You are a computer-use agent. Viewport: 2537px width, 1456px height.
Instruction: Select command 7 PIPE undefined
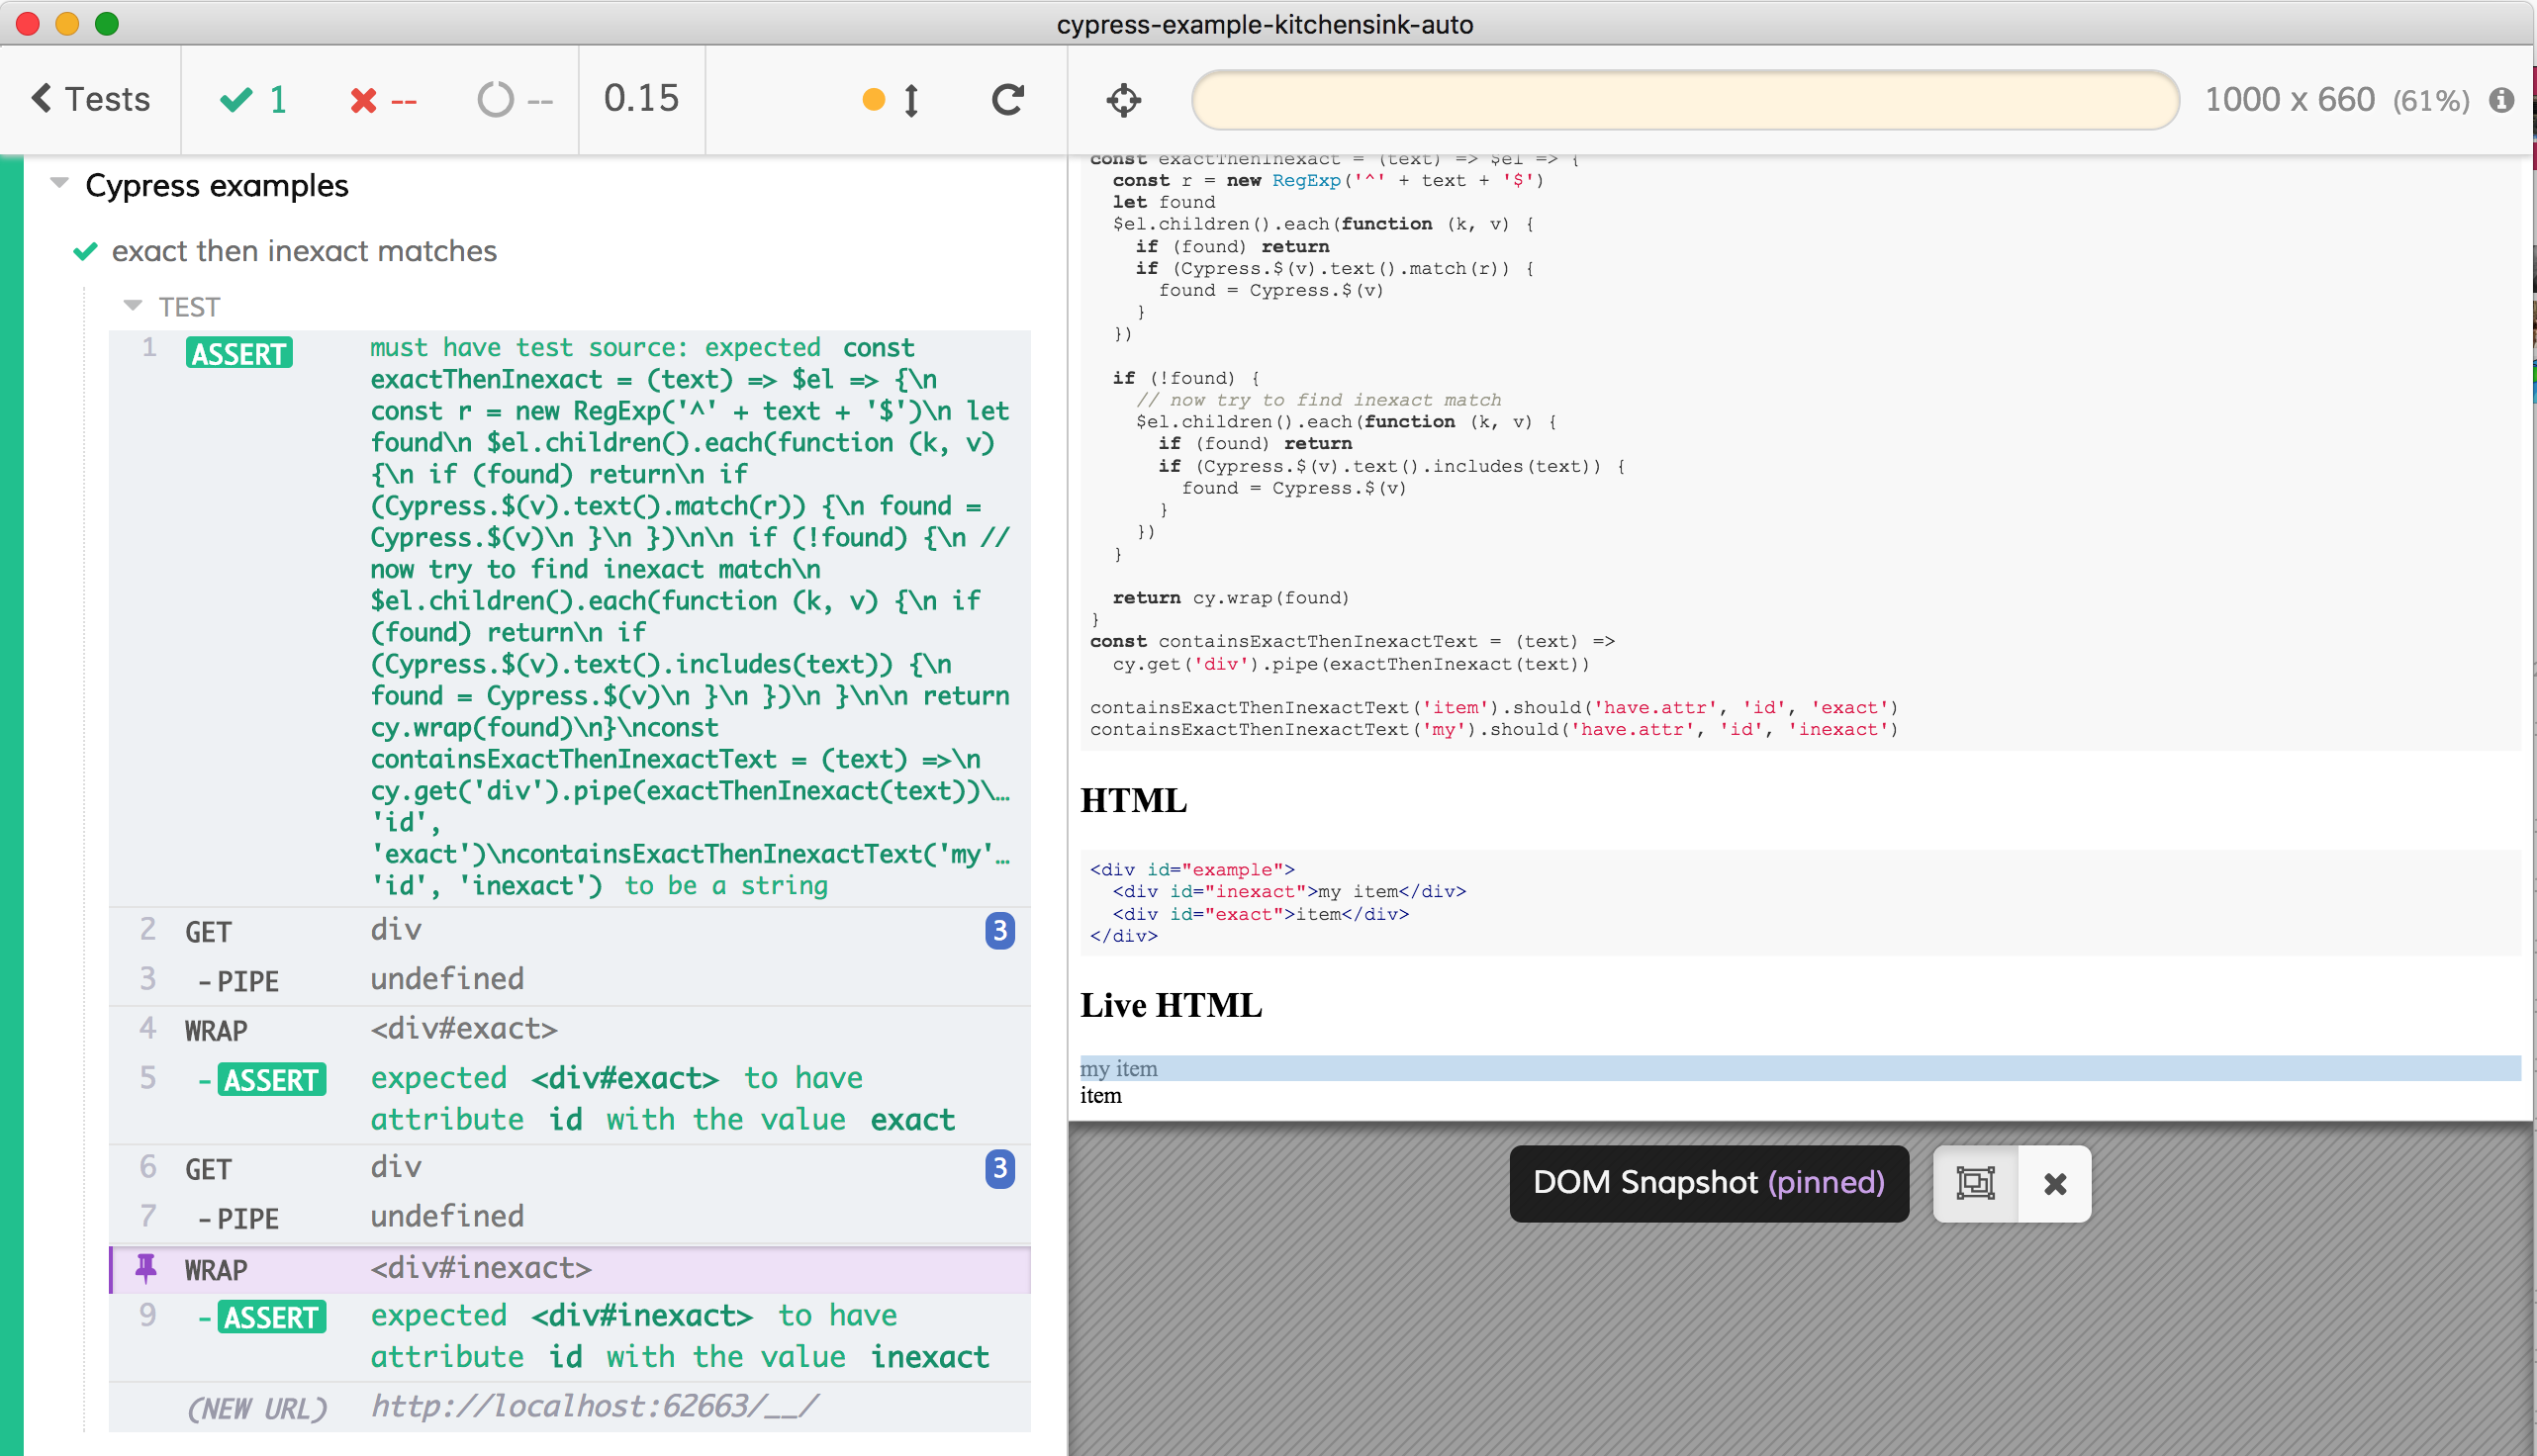(570, 1217)
